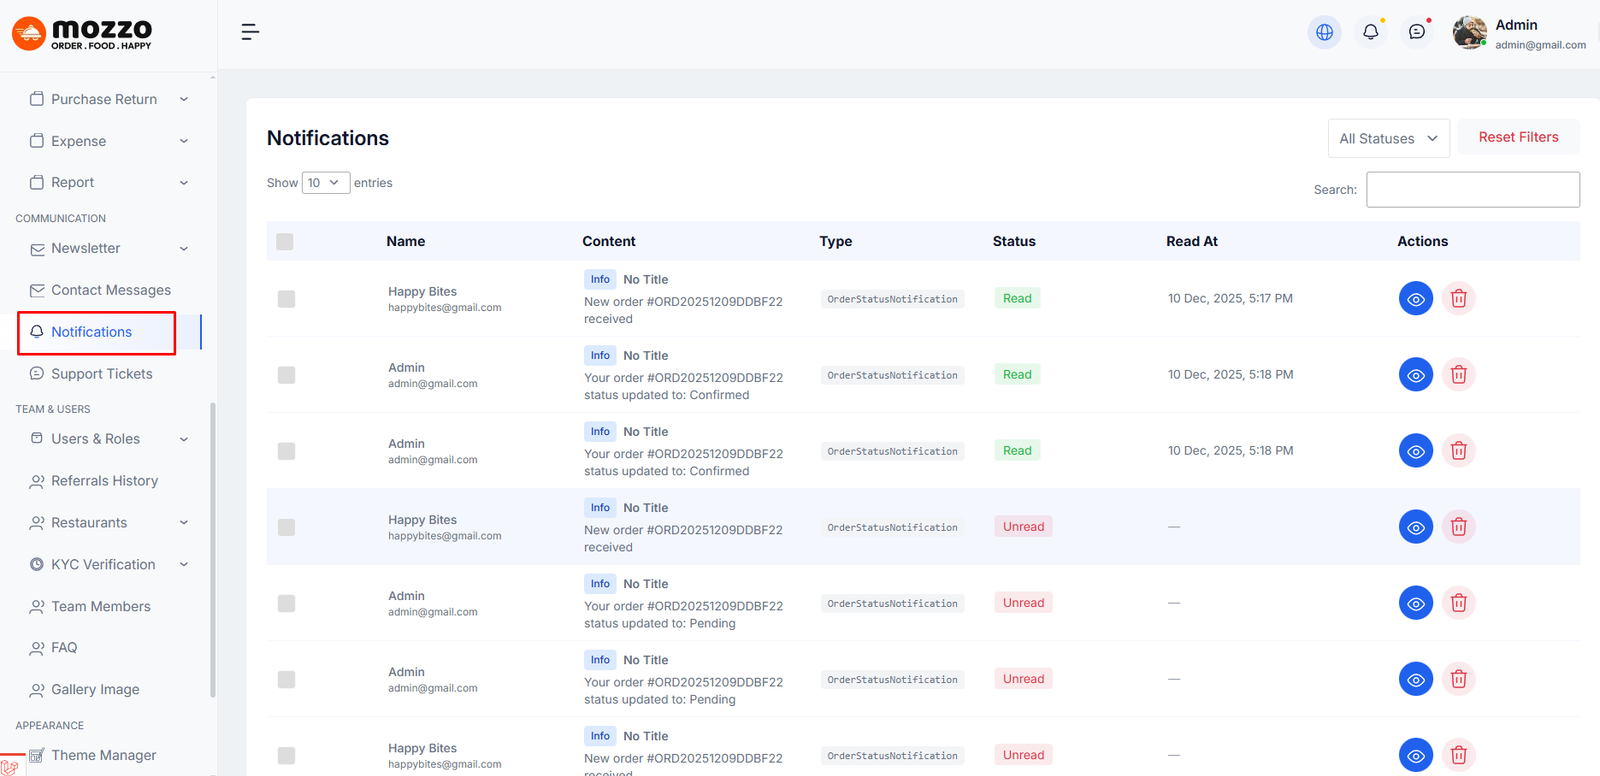This screenshot has width=1600, height=776.
Task: Toggle the select-all checkbox in table header
Action: pos(285,242)
